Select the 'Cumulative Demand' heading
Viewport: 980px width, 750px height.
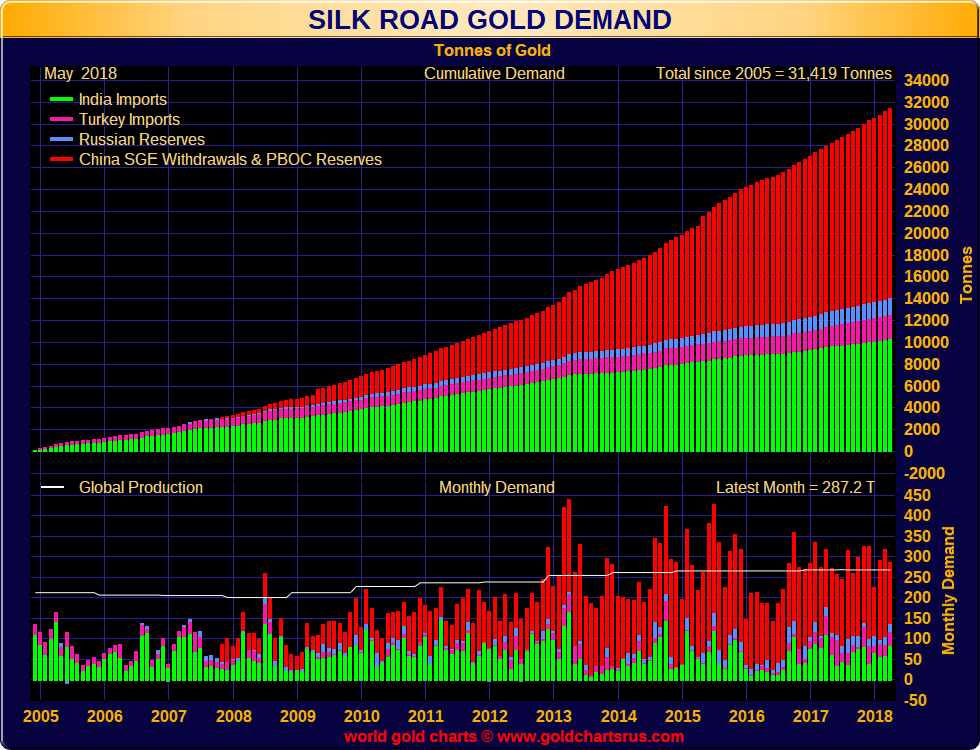[x=494, y=73]
